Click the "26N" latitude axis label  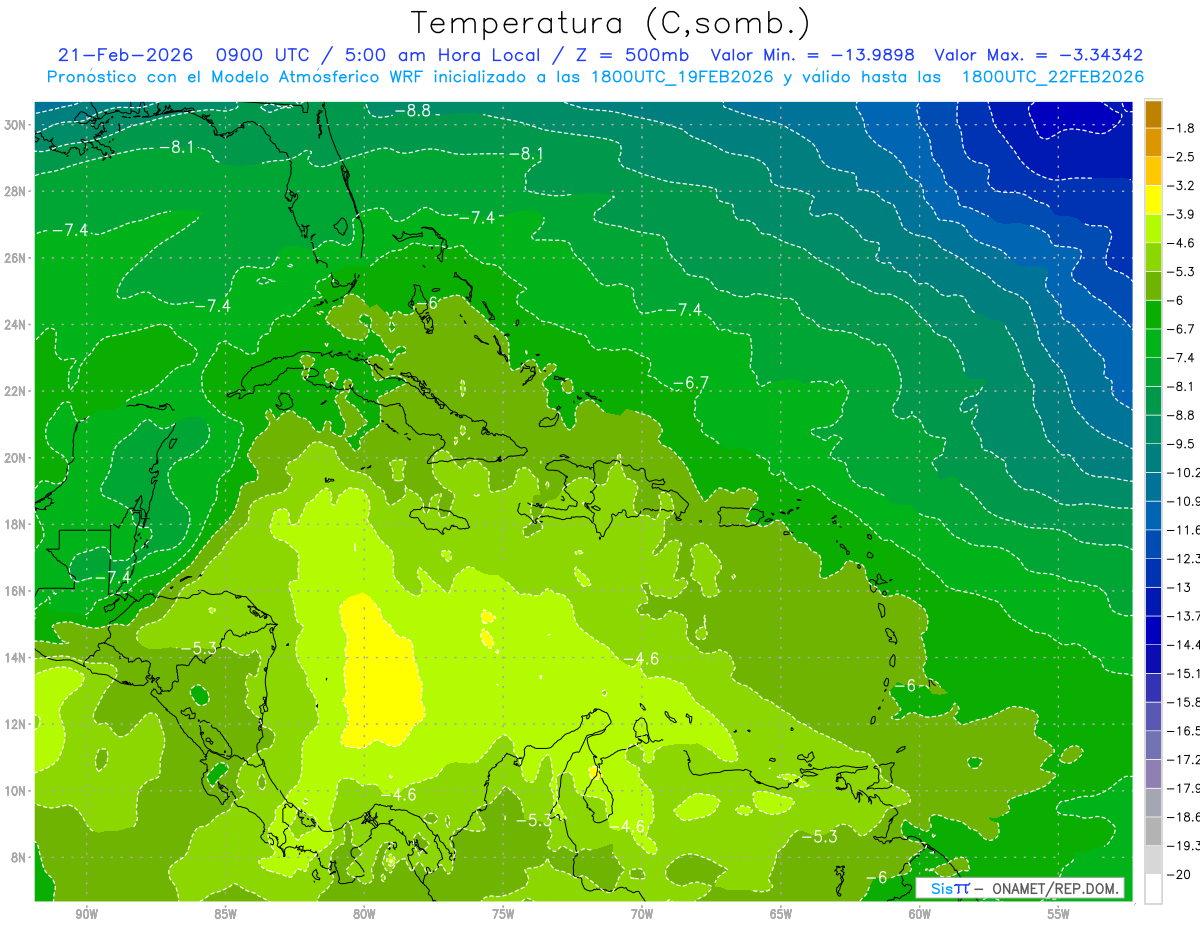15,258
